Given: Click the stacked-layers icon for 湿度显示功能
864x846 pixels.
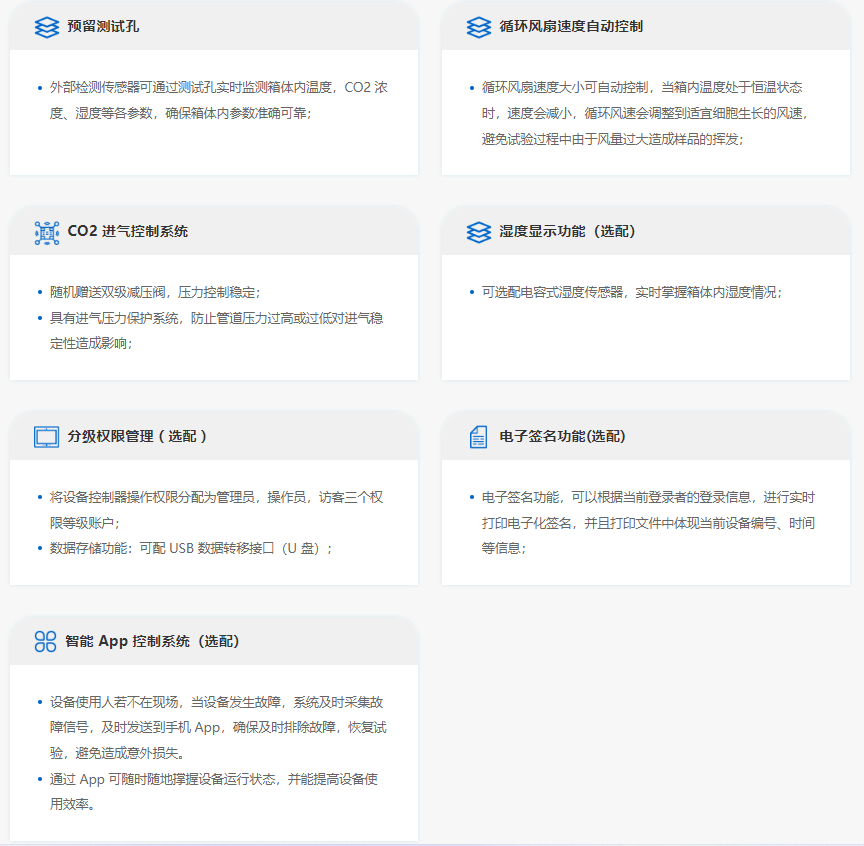Looking at the screenshot, I should pyautogui.click(x=478, y=232).
